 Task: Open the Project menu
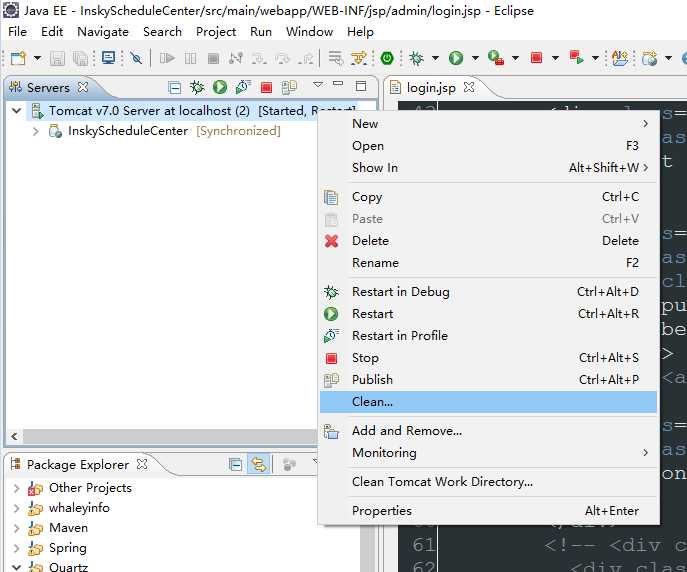point(216,32)
